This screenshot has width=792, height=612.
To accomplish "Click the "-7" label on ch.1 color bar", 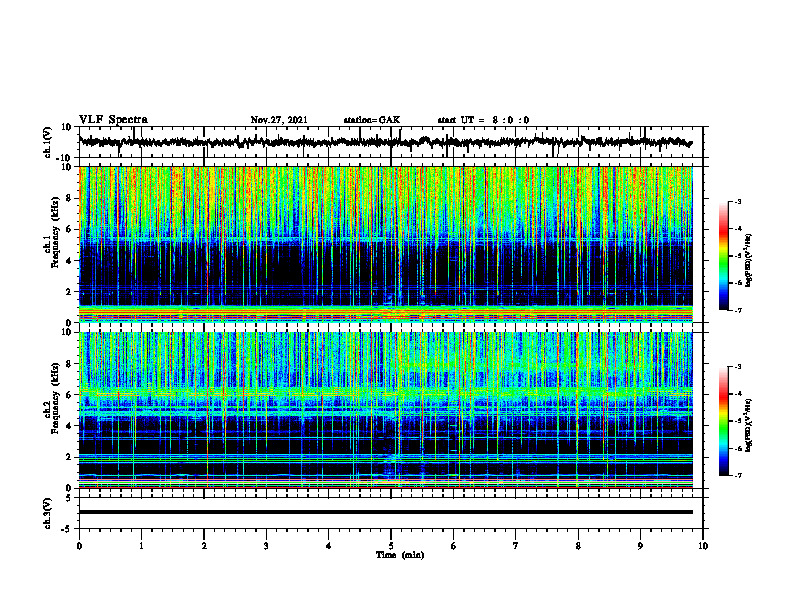I will [x=737, y=310].
